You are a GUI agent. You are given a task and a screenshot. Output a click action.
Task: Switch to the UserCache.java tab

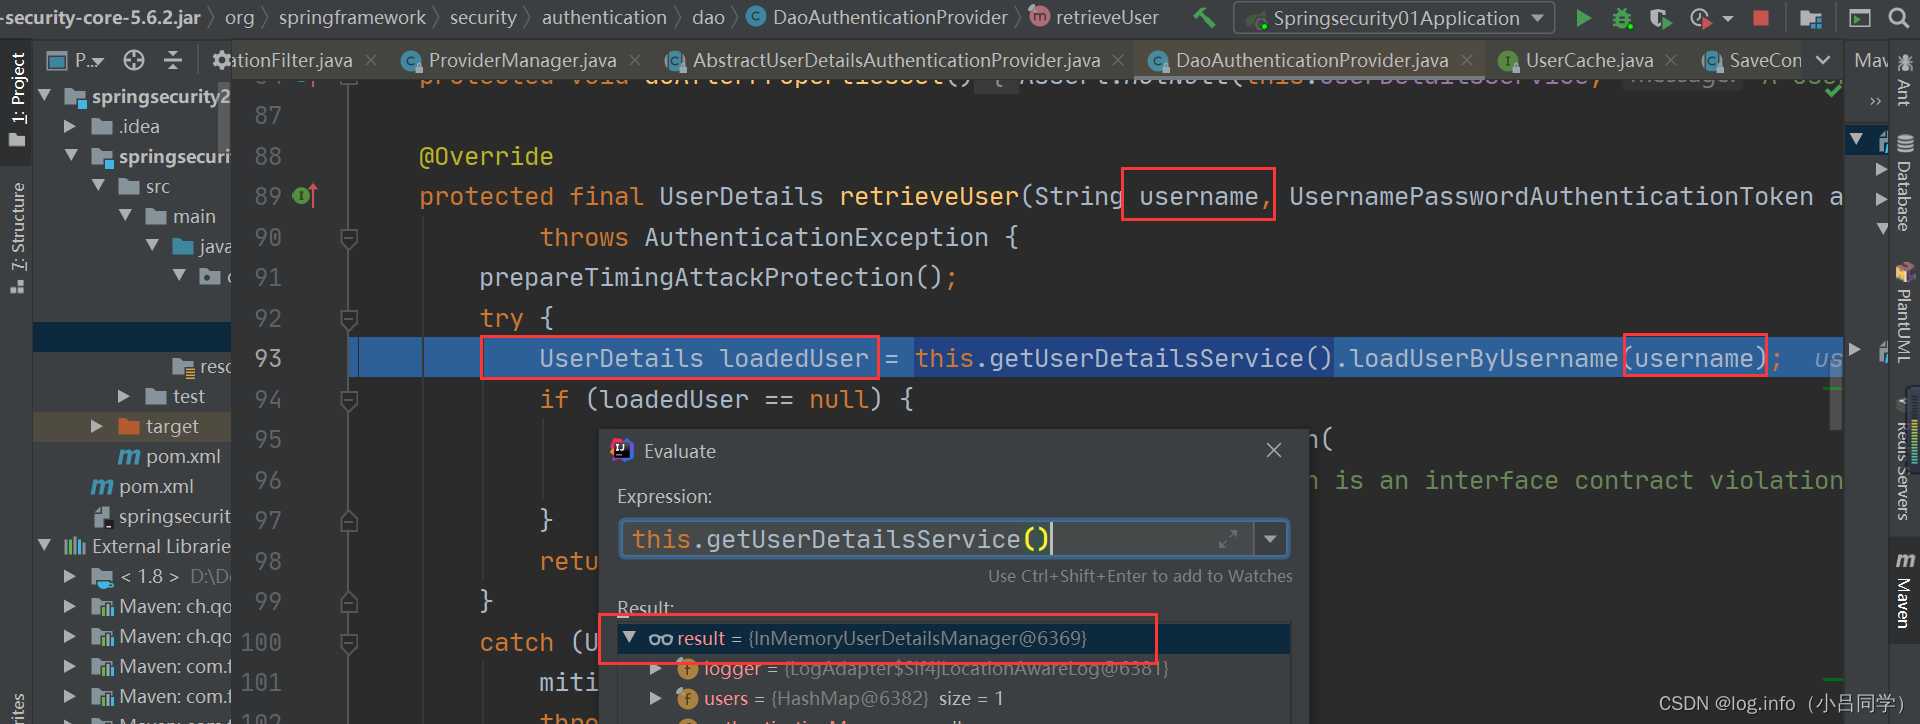click(x=1588, y=60)
